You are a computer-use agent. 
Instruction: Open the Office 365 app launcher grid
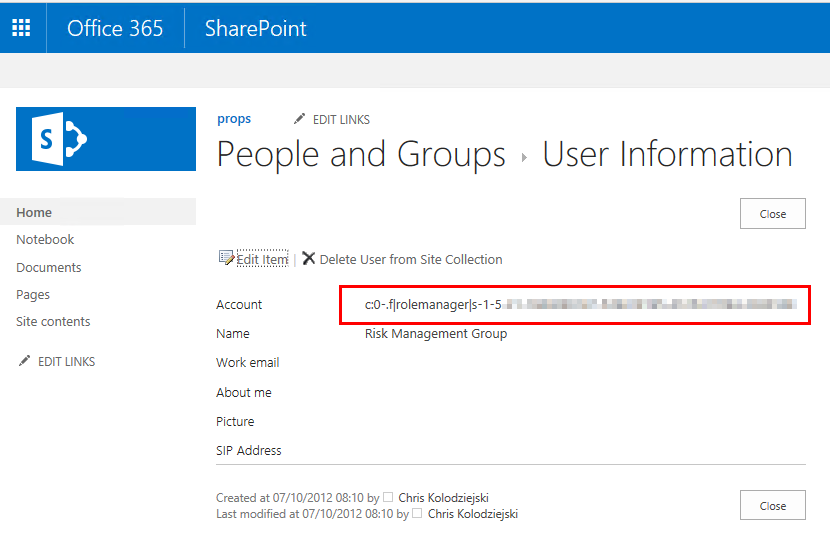[22, 28]
